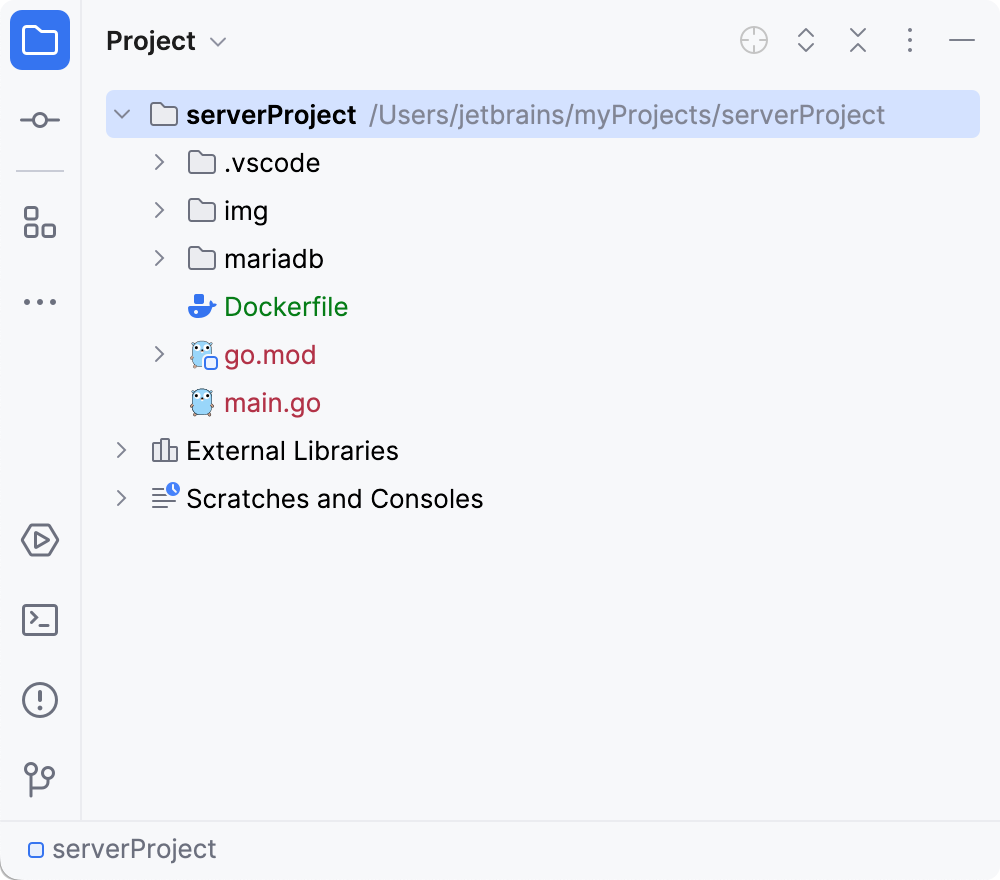
Task: Open the Structure tool window icon
Action: [x=40, y=222]
